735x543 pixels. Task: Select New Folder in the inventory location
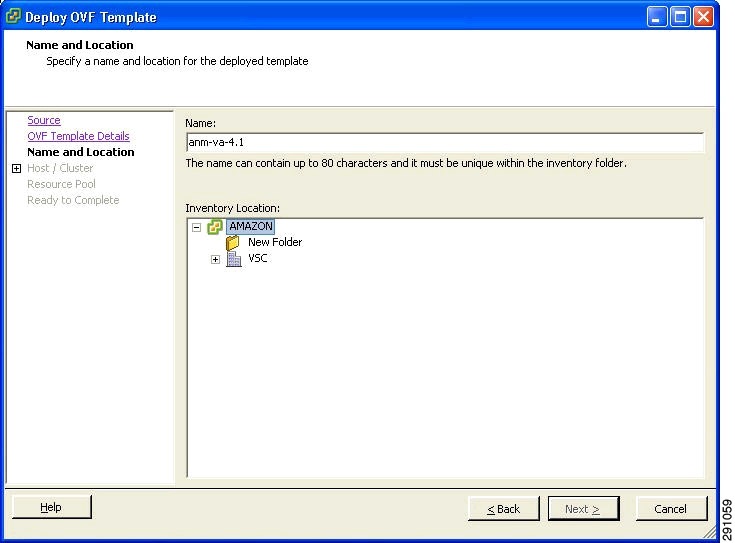coord(275,242)
